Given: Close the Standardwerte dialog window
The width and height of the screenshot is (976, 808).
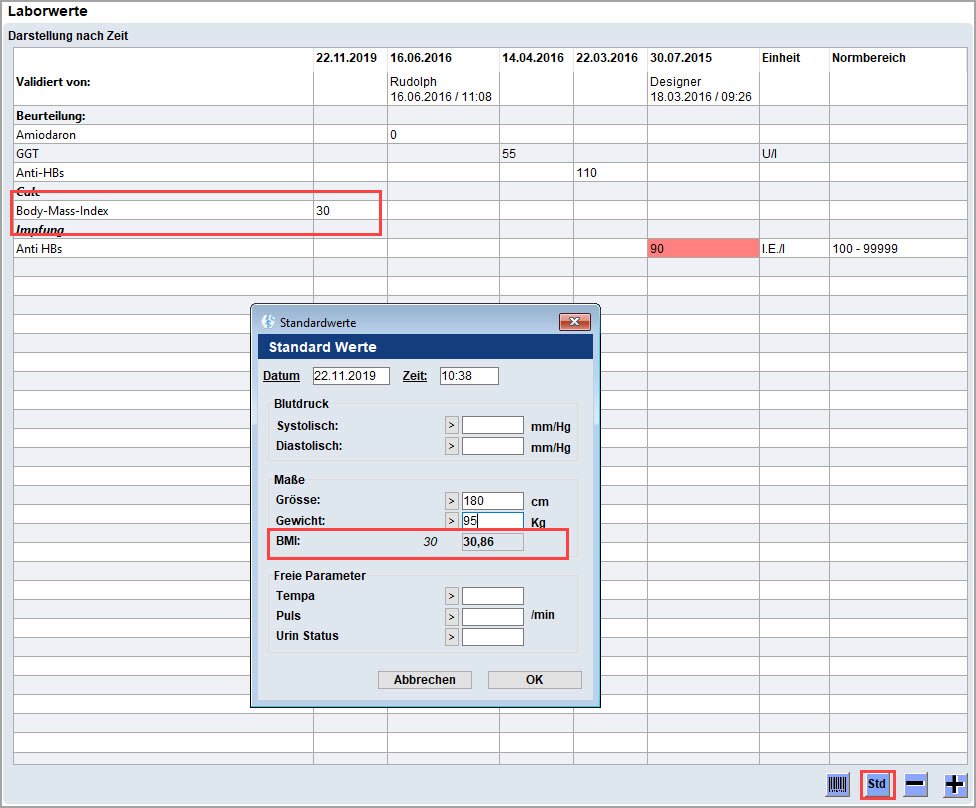Looking at the screenshot, I should point(574,322).
